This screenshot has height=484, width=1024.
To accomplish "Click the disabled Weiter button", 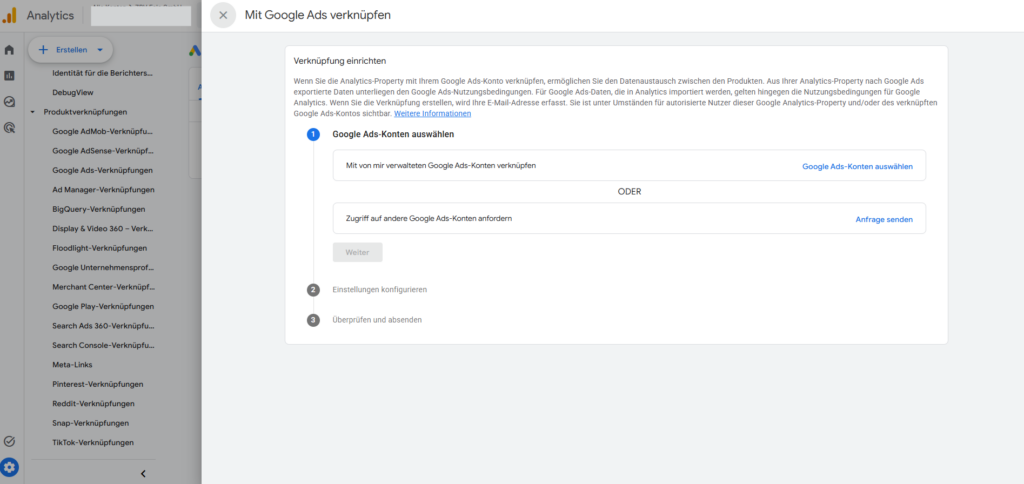I will [357, 252].
